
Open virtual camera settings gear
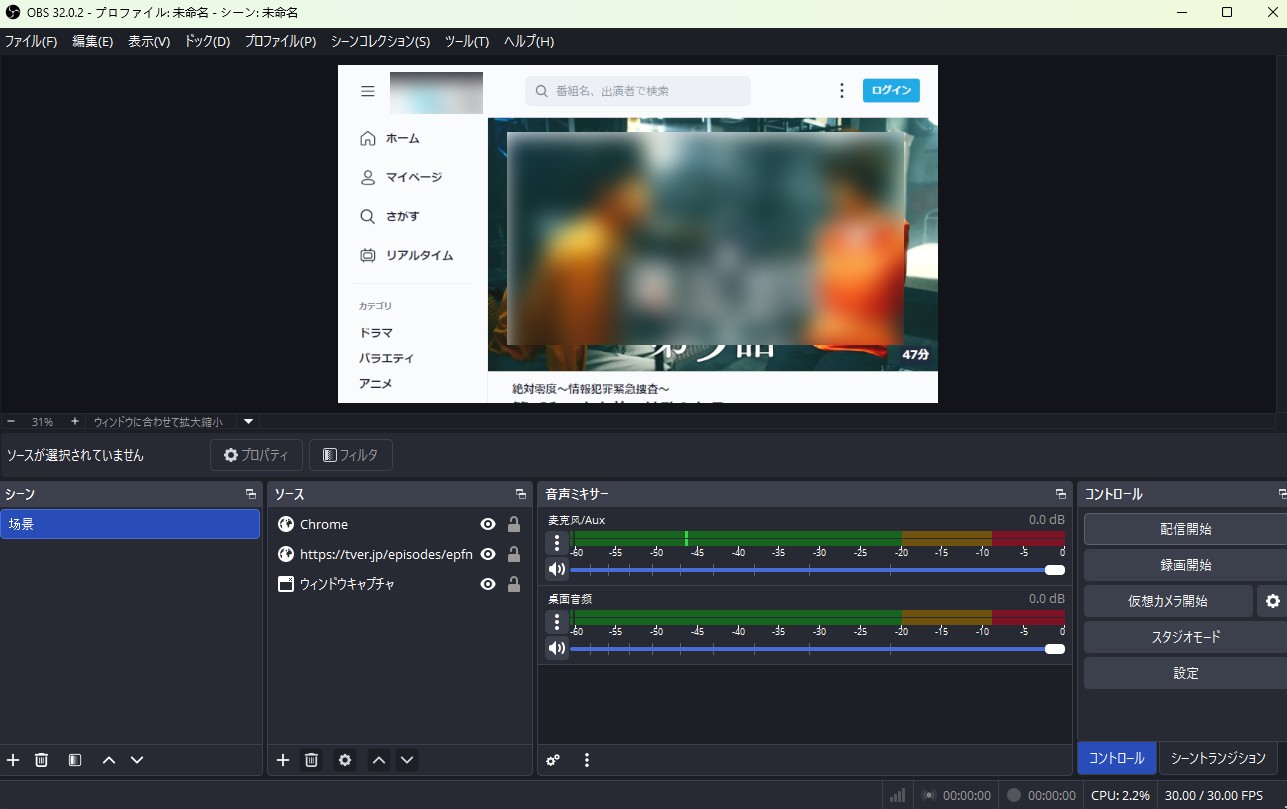click(1272, 601)
